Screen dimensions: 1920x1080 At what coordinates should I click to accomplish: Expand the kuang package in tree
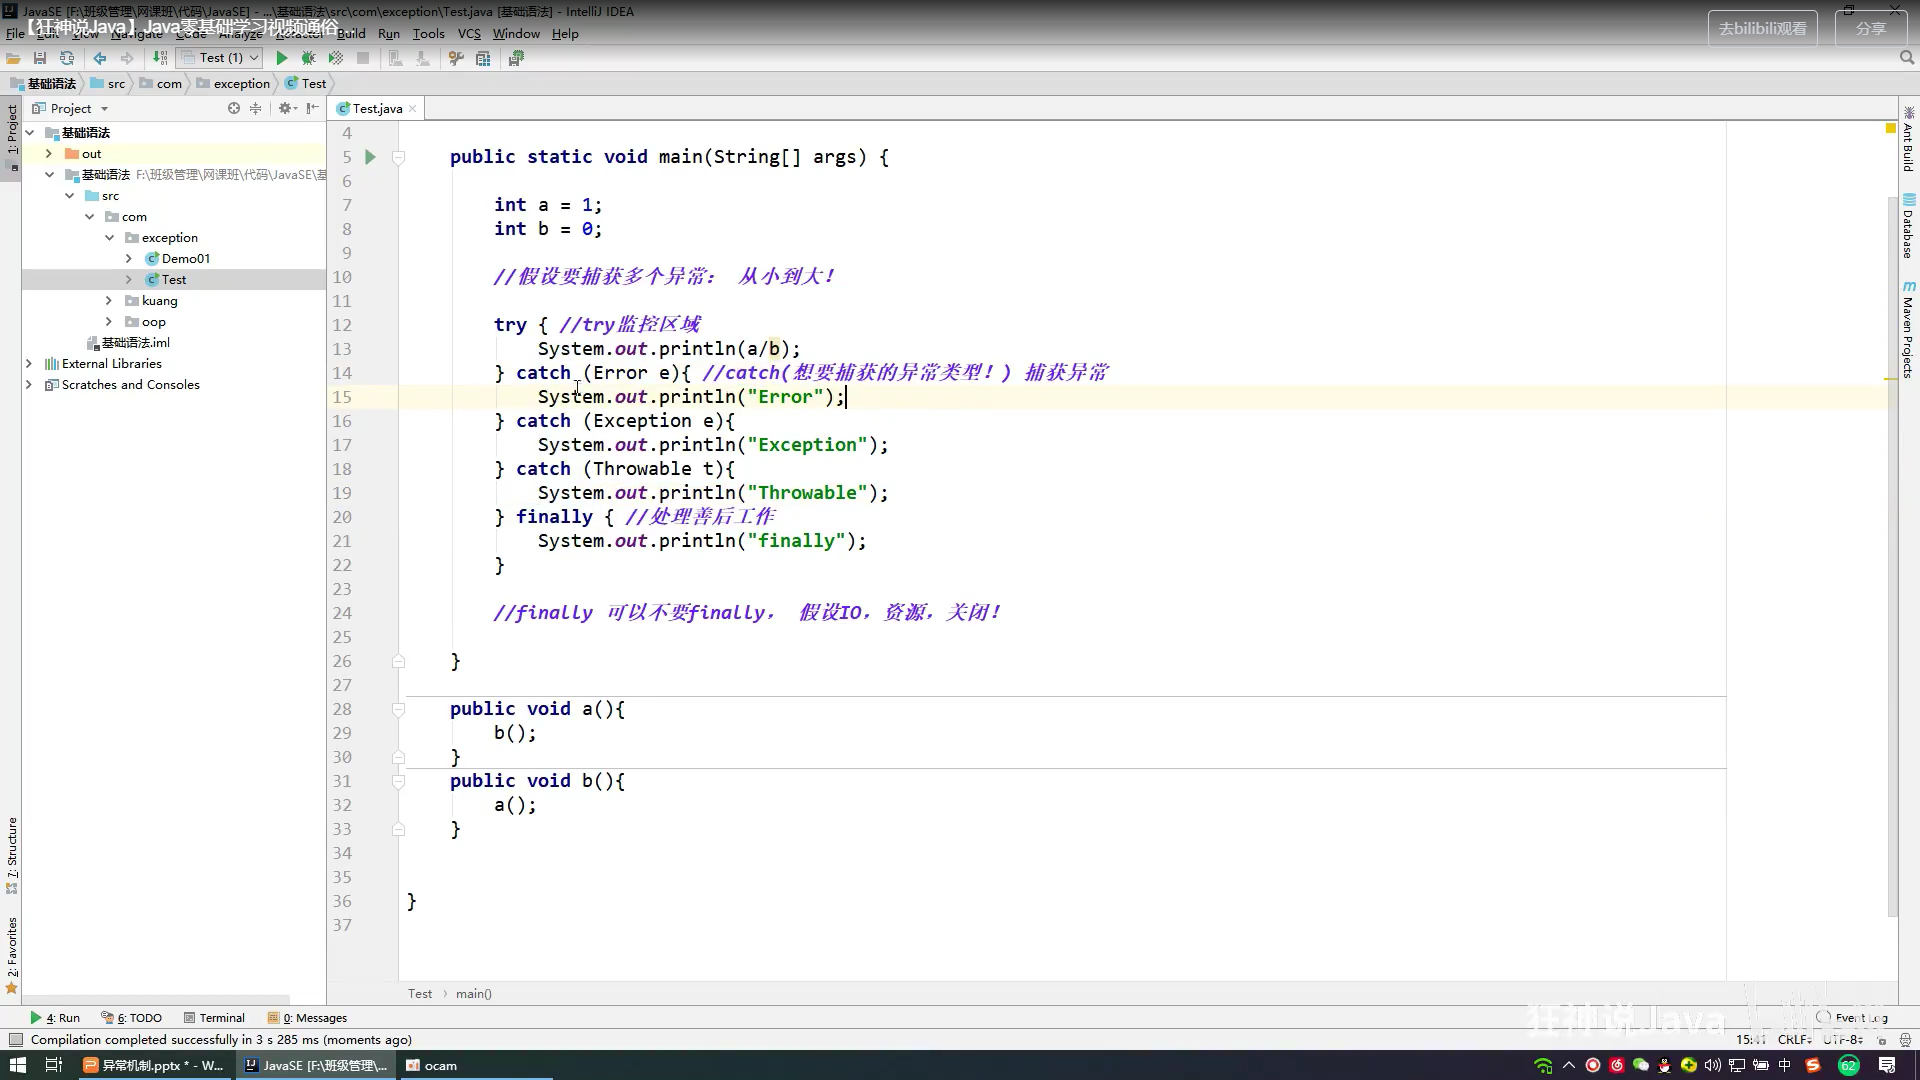pyautogui.click(x=109, y=301)
